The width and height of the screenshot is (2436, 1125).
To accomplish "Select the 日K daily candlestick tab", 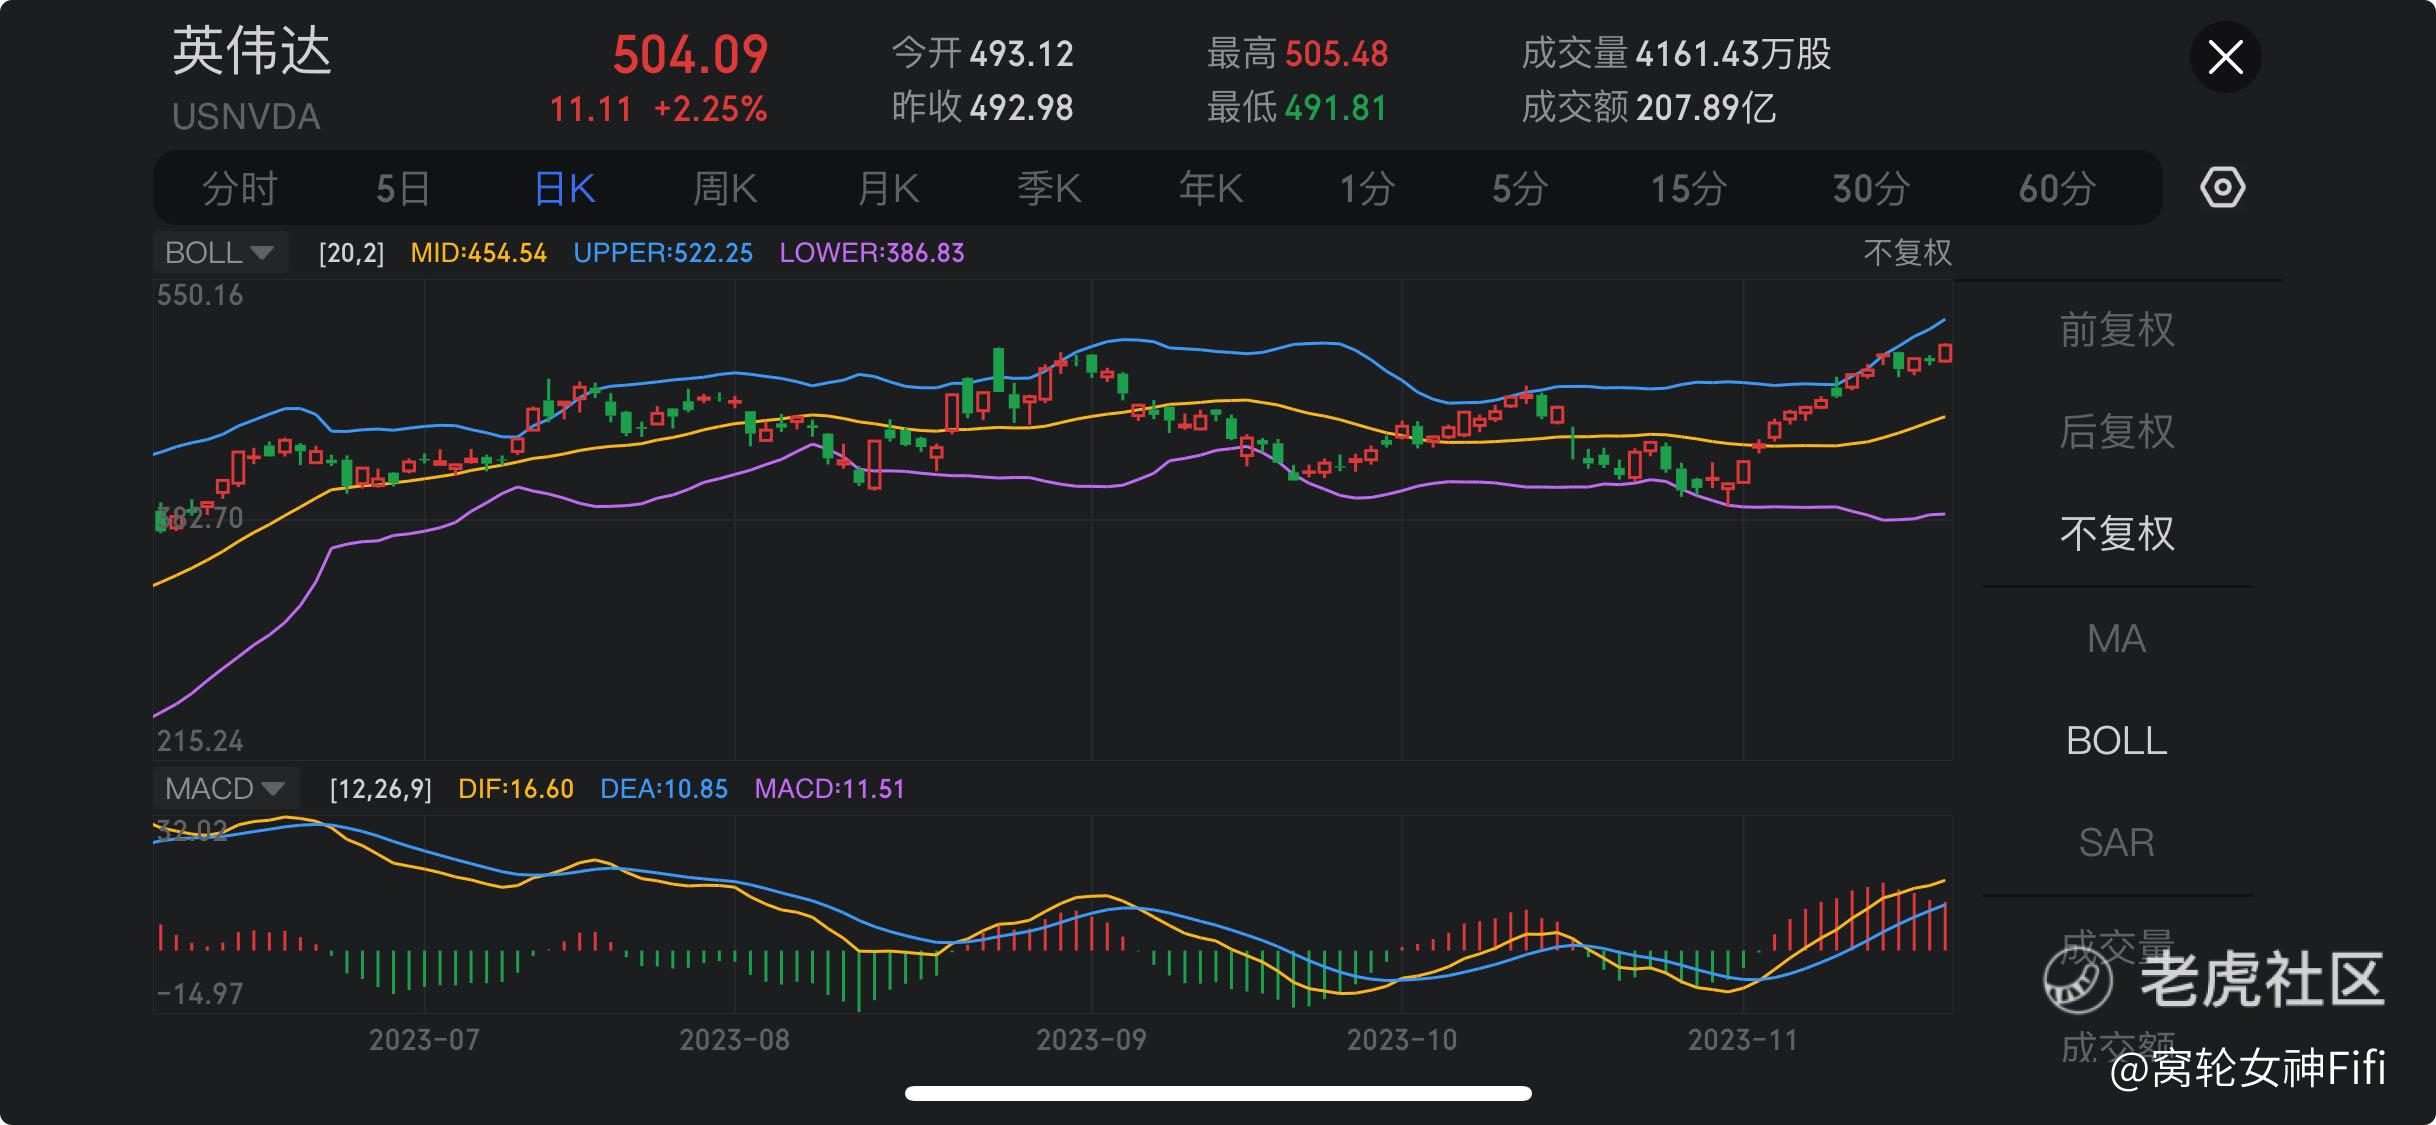I will 565,188.
